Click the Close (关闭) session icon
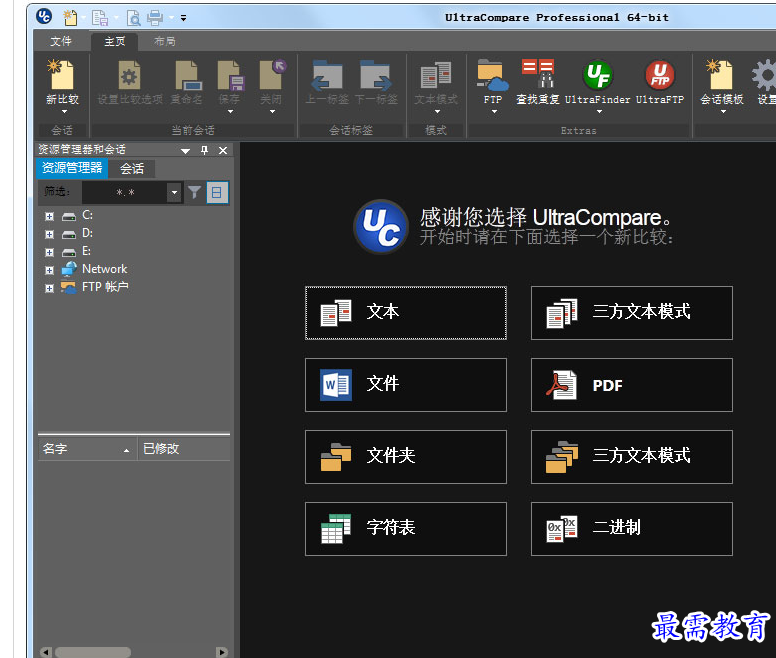Image resolution: width=776 pixels, height=658 pixels. click(272, 75)
